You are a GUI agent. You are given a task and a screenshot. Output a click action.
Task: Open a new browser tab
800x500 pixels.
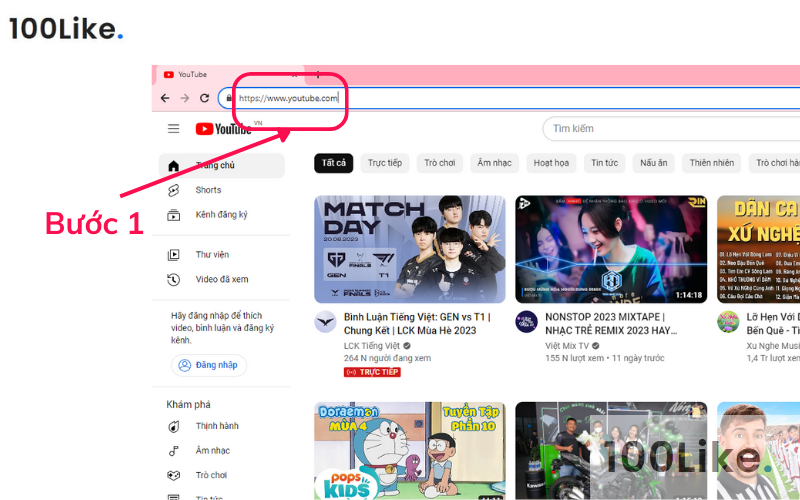tap(318, 75)
